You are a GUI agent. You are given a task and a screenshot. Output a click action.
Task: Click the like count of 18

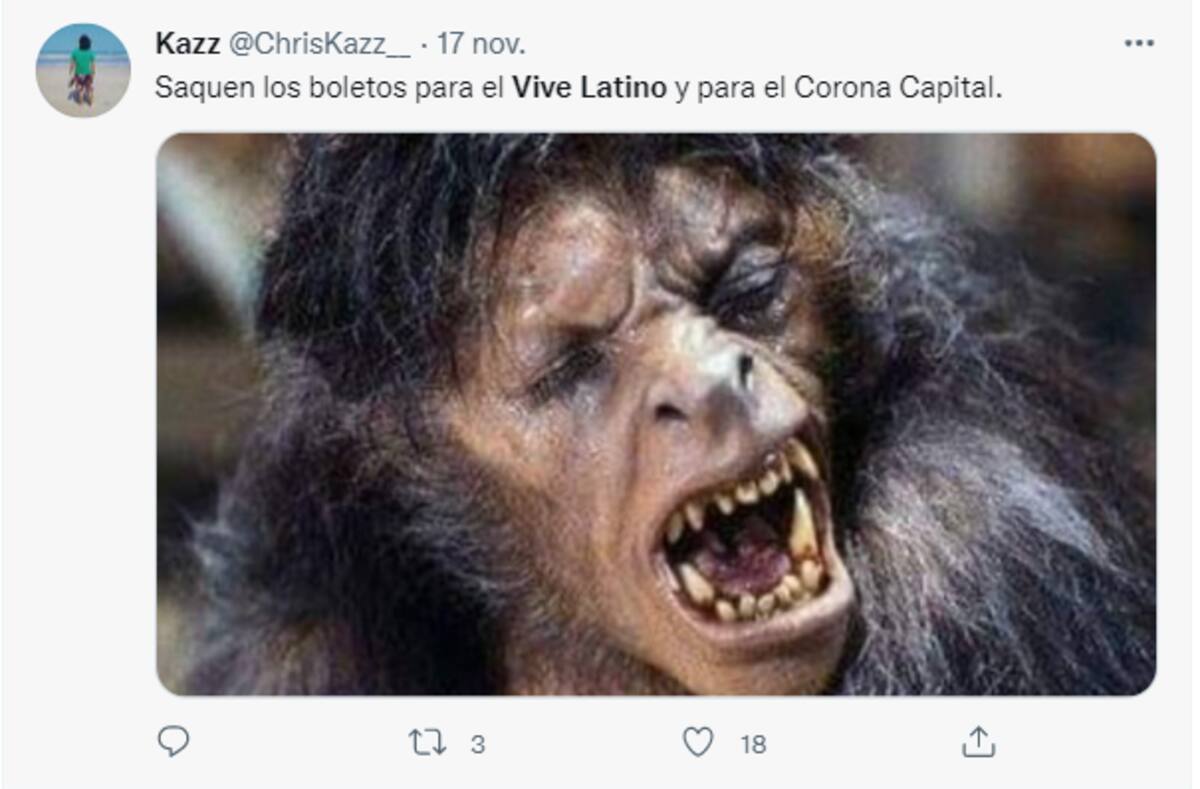[753, 744]
